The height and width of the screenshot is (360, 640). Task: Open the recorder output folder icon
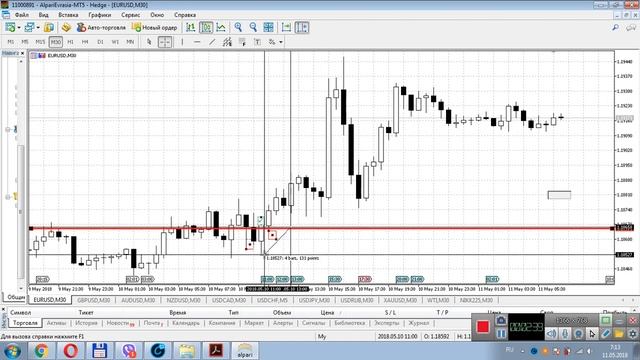pyautogui.click(x=619, y=333)
